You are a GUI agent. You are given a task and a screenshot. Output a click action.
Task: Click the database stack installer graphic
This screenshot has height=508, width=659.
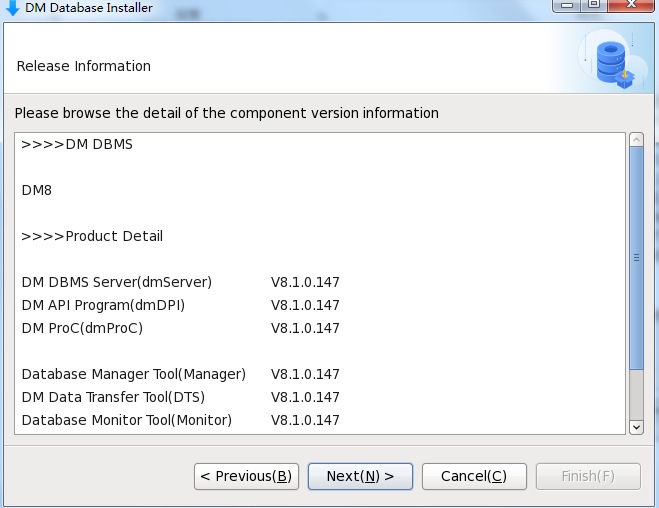[610, 60]
